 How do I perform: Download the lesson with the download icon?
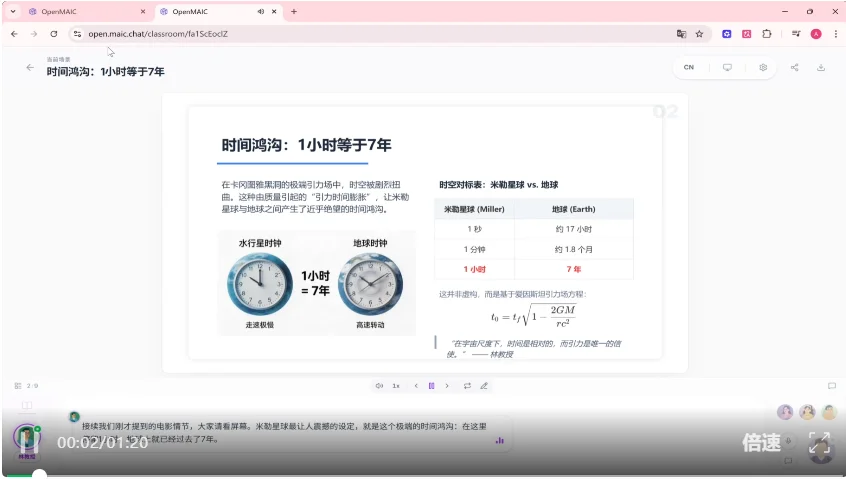coord(821,67)
